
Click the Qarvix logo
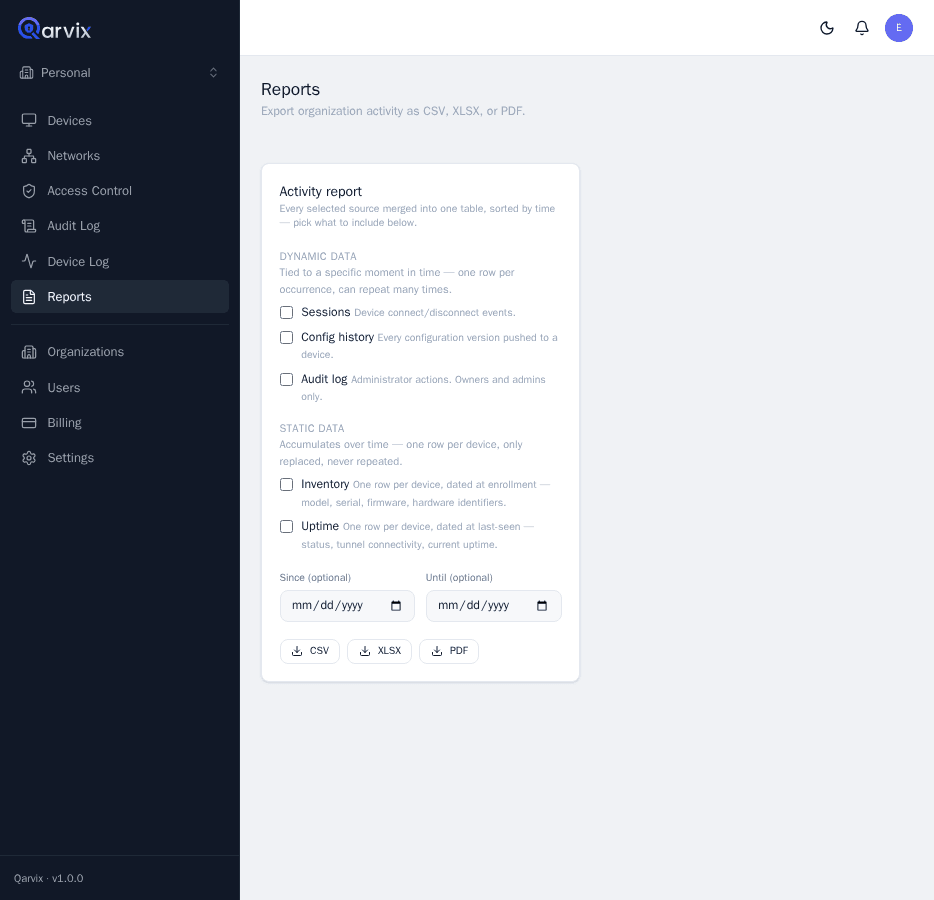point(54,29)
